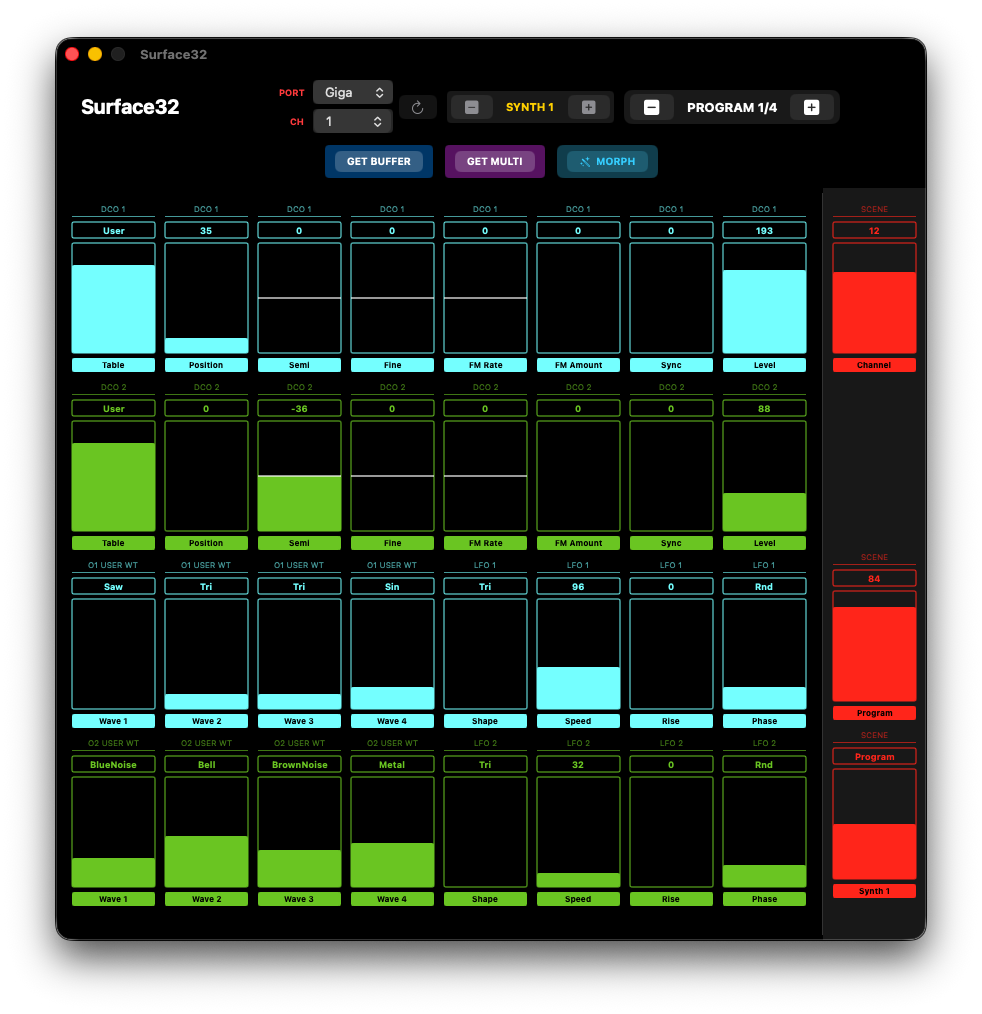Image resolution: width=982 pixels, height=1014 pixels.
Task: Click the Synth 1 minus icon
Action: click(472, 107)
